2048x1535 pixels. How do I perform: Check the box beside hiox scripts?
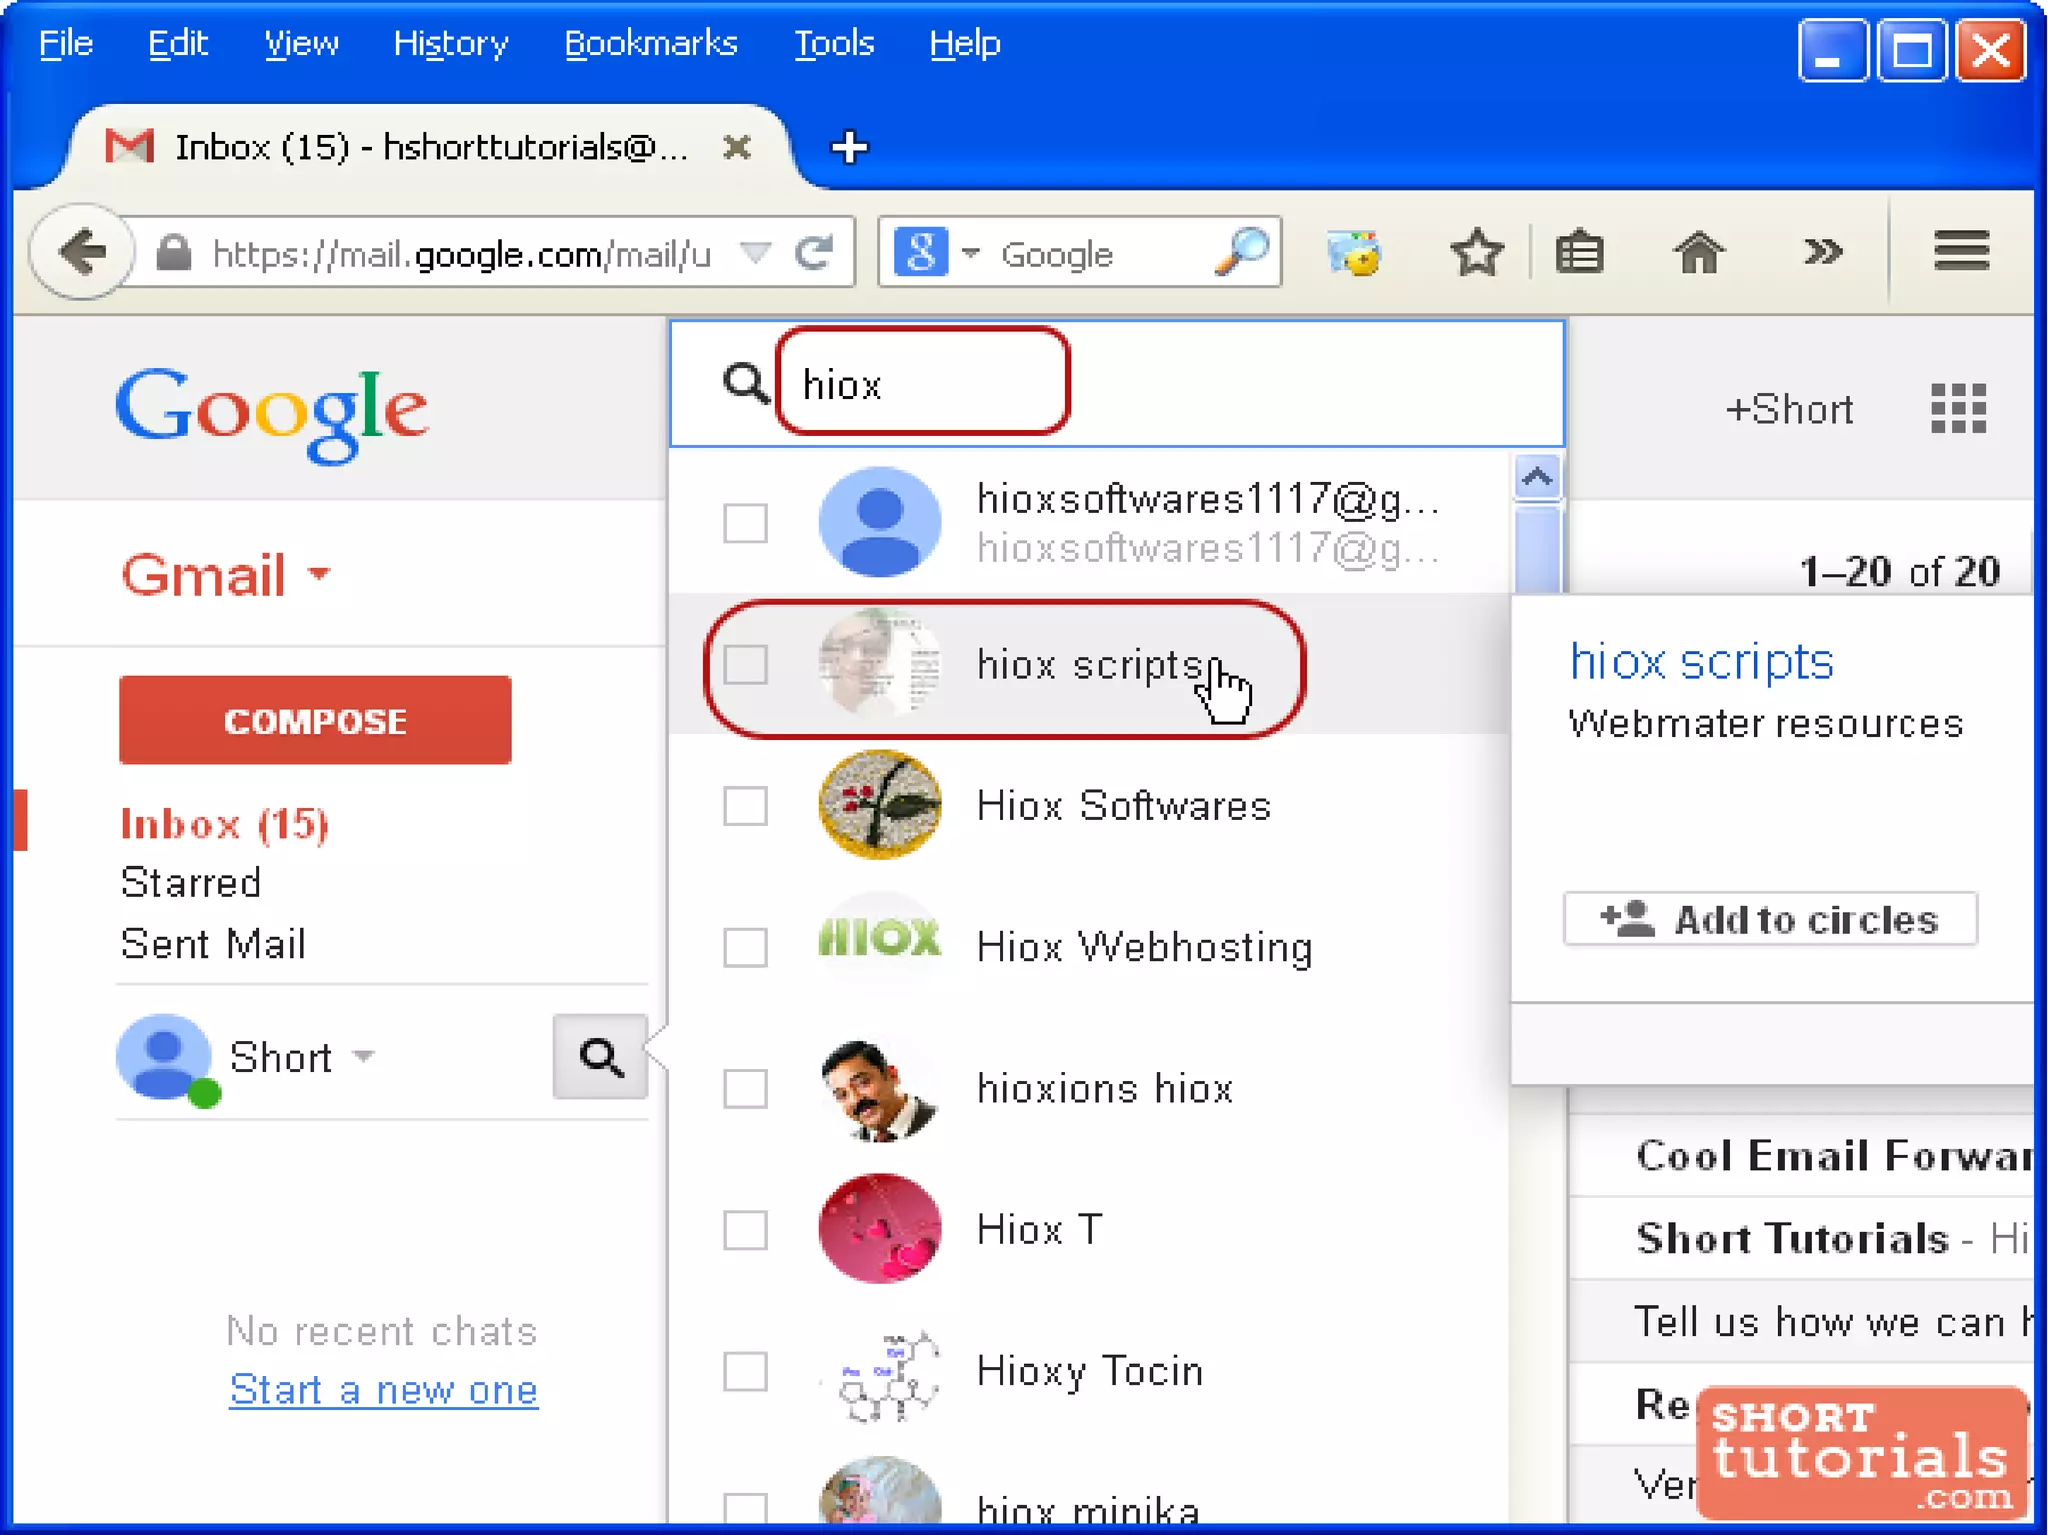(x=746, y=665)
